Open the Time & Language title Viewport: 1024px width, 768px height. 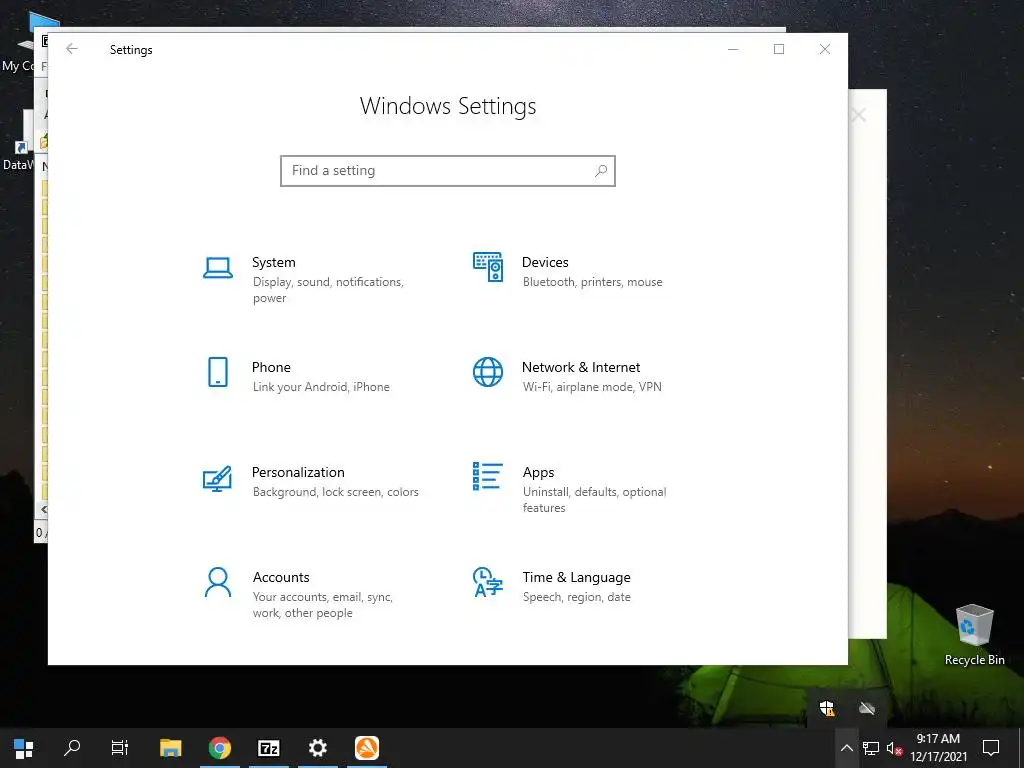577,577
